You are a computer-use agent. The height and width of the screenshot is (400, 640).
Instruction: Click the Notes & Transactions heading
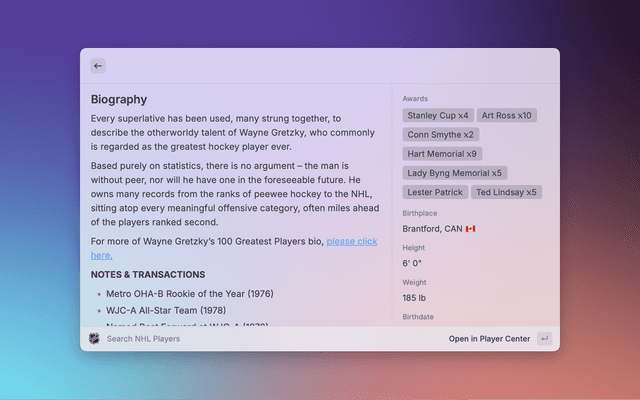click(148, 274)
